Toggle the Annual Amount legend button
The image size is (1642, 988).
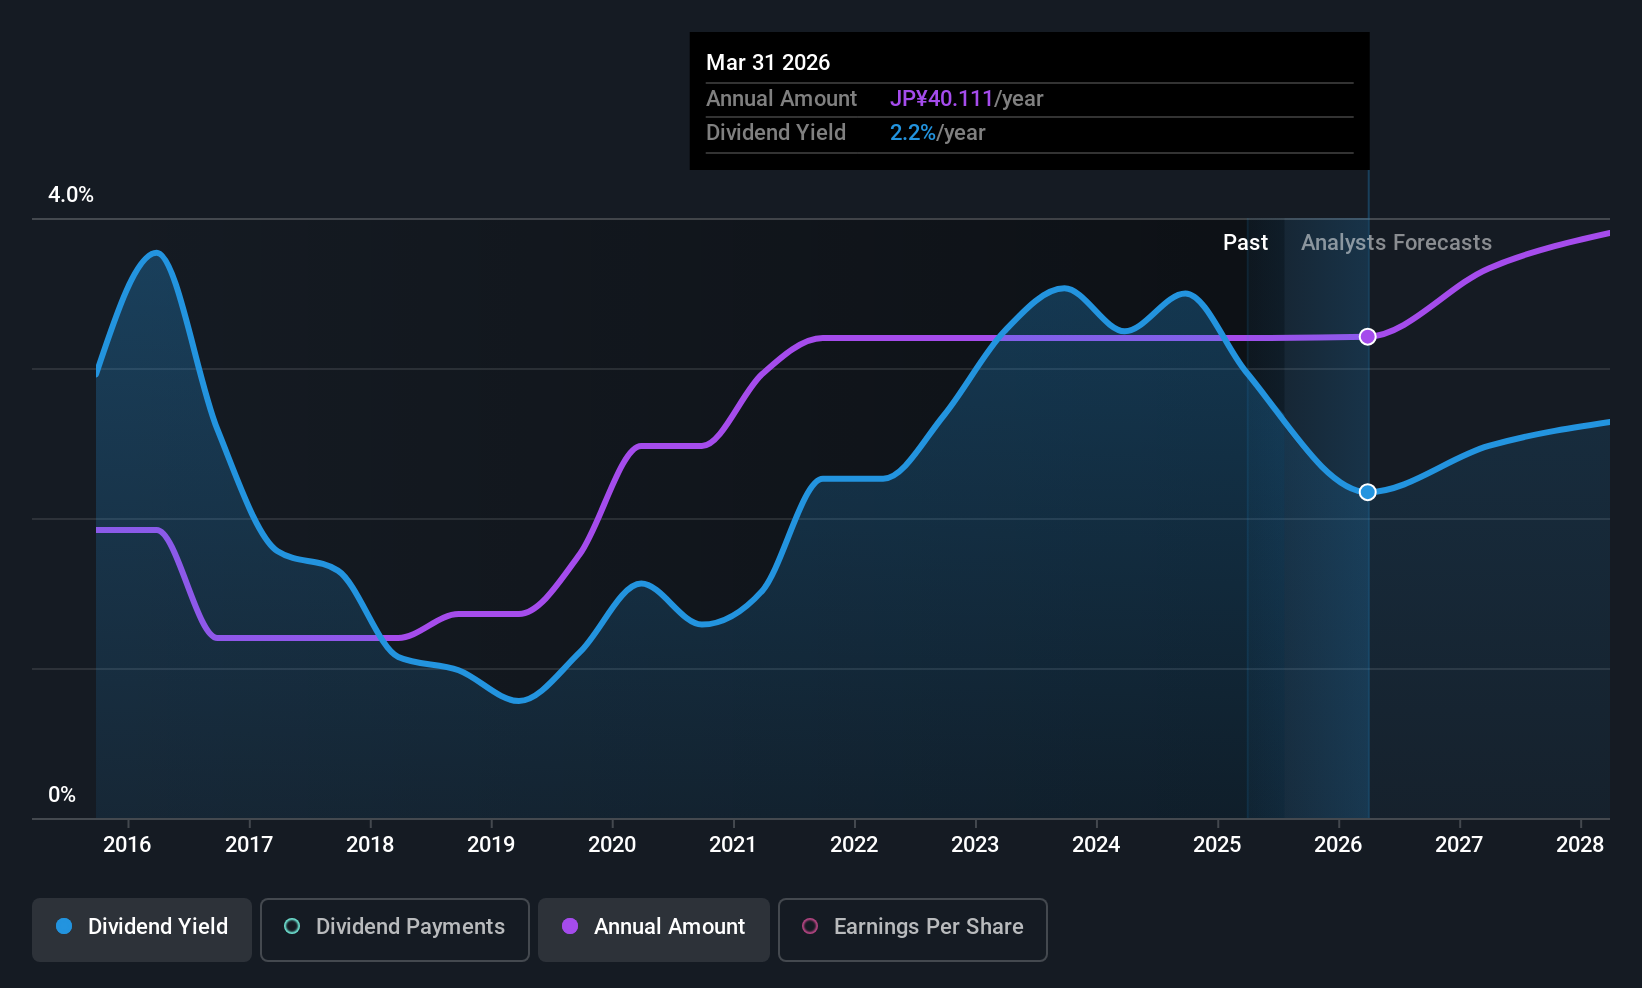click(654, 930)
